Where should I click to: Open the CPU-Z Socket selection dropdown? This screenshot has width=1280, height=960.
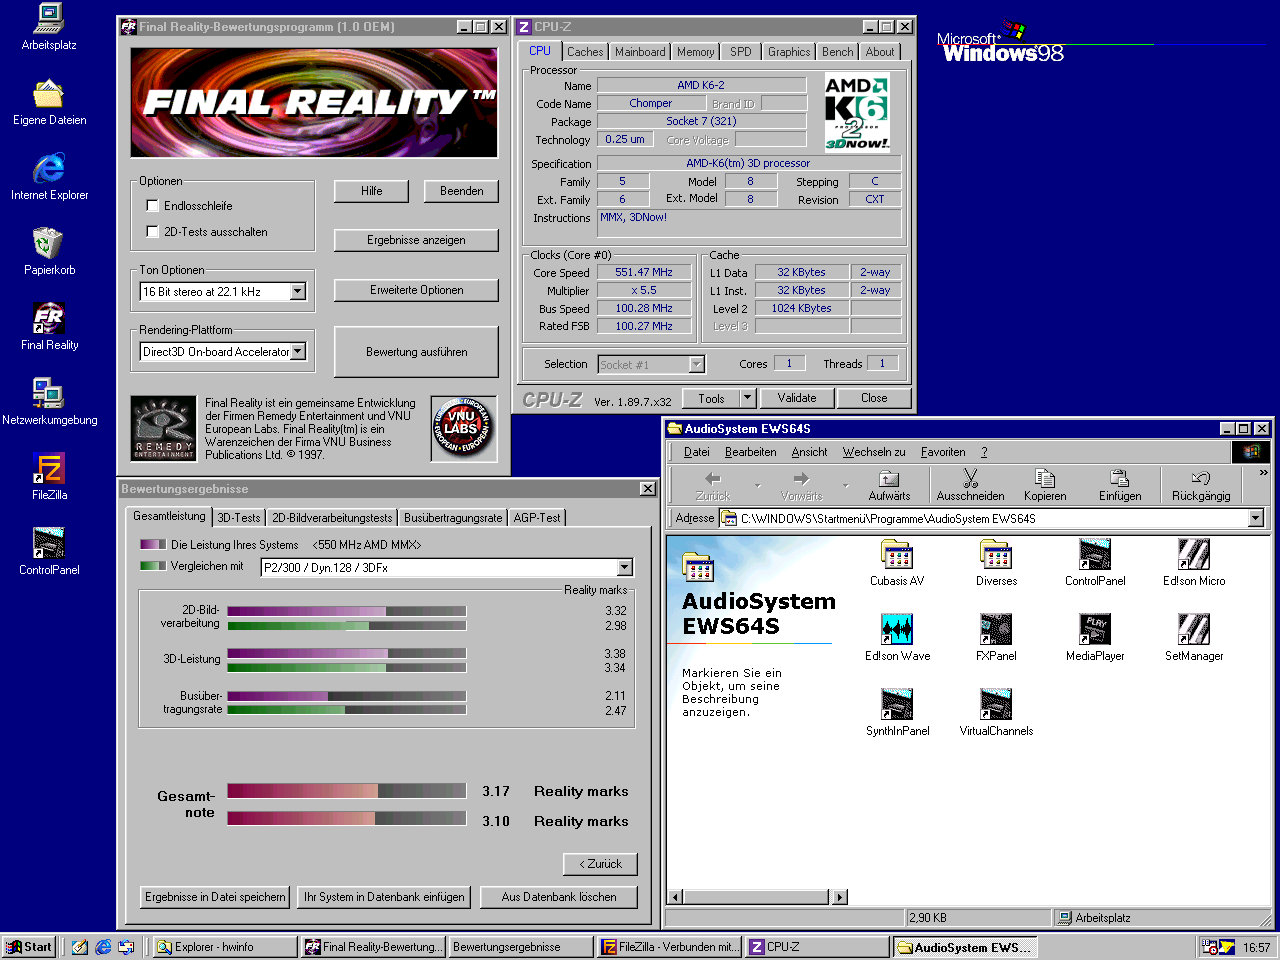coord(697,365)
